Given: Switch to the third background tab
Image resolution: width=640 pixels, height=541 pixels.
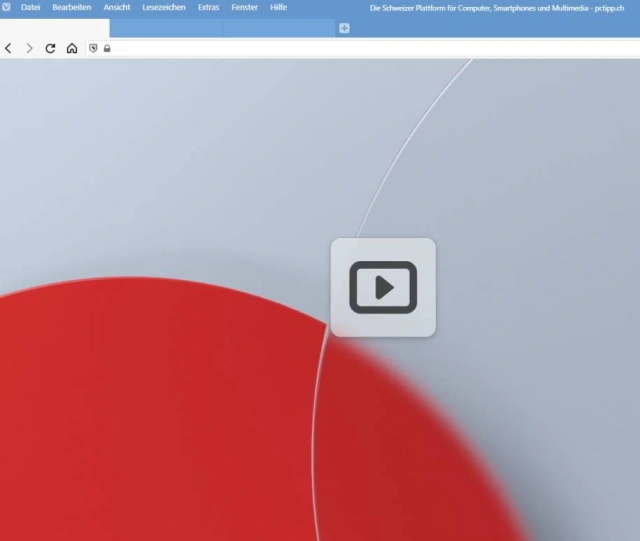Looking at the screenshot, I should (279, 28).
